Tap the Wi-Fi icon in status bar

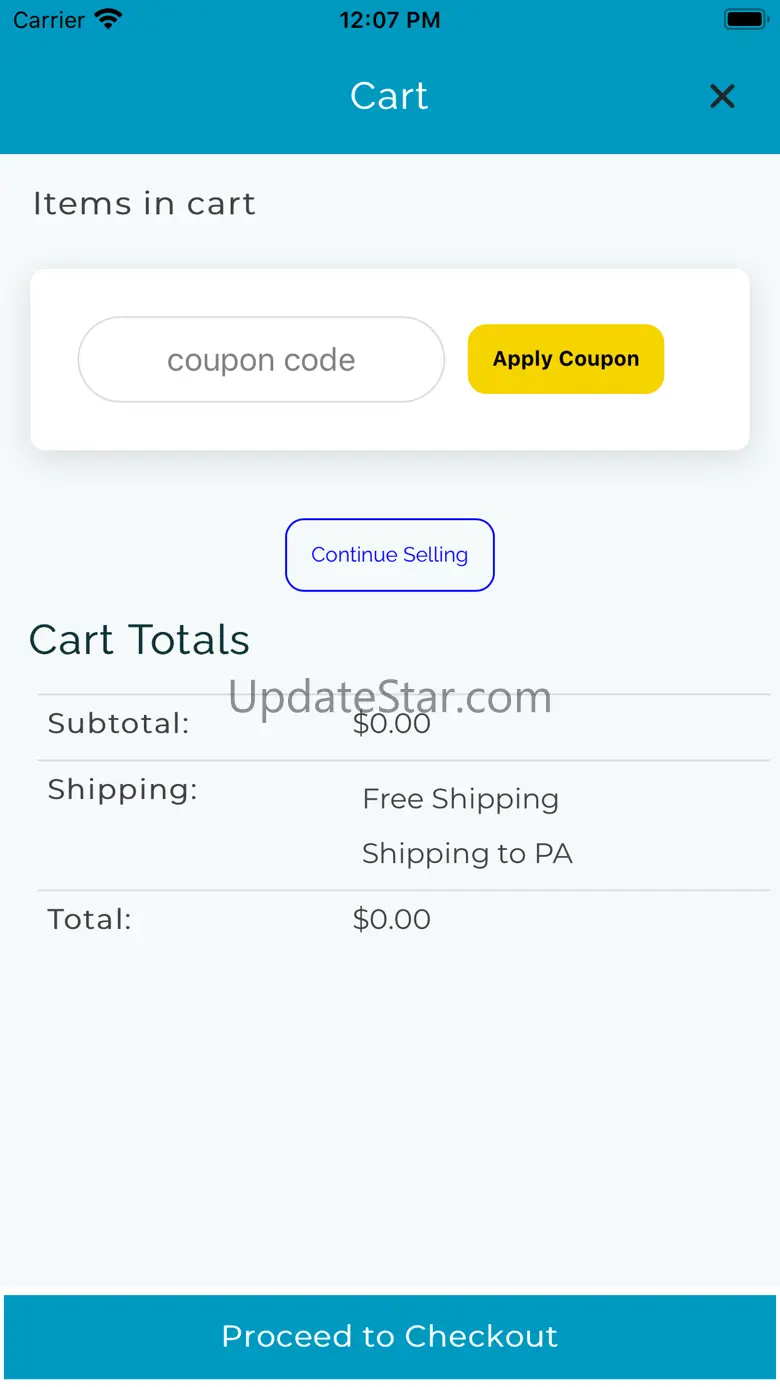point(107,19)
